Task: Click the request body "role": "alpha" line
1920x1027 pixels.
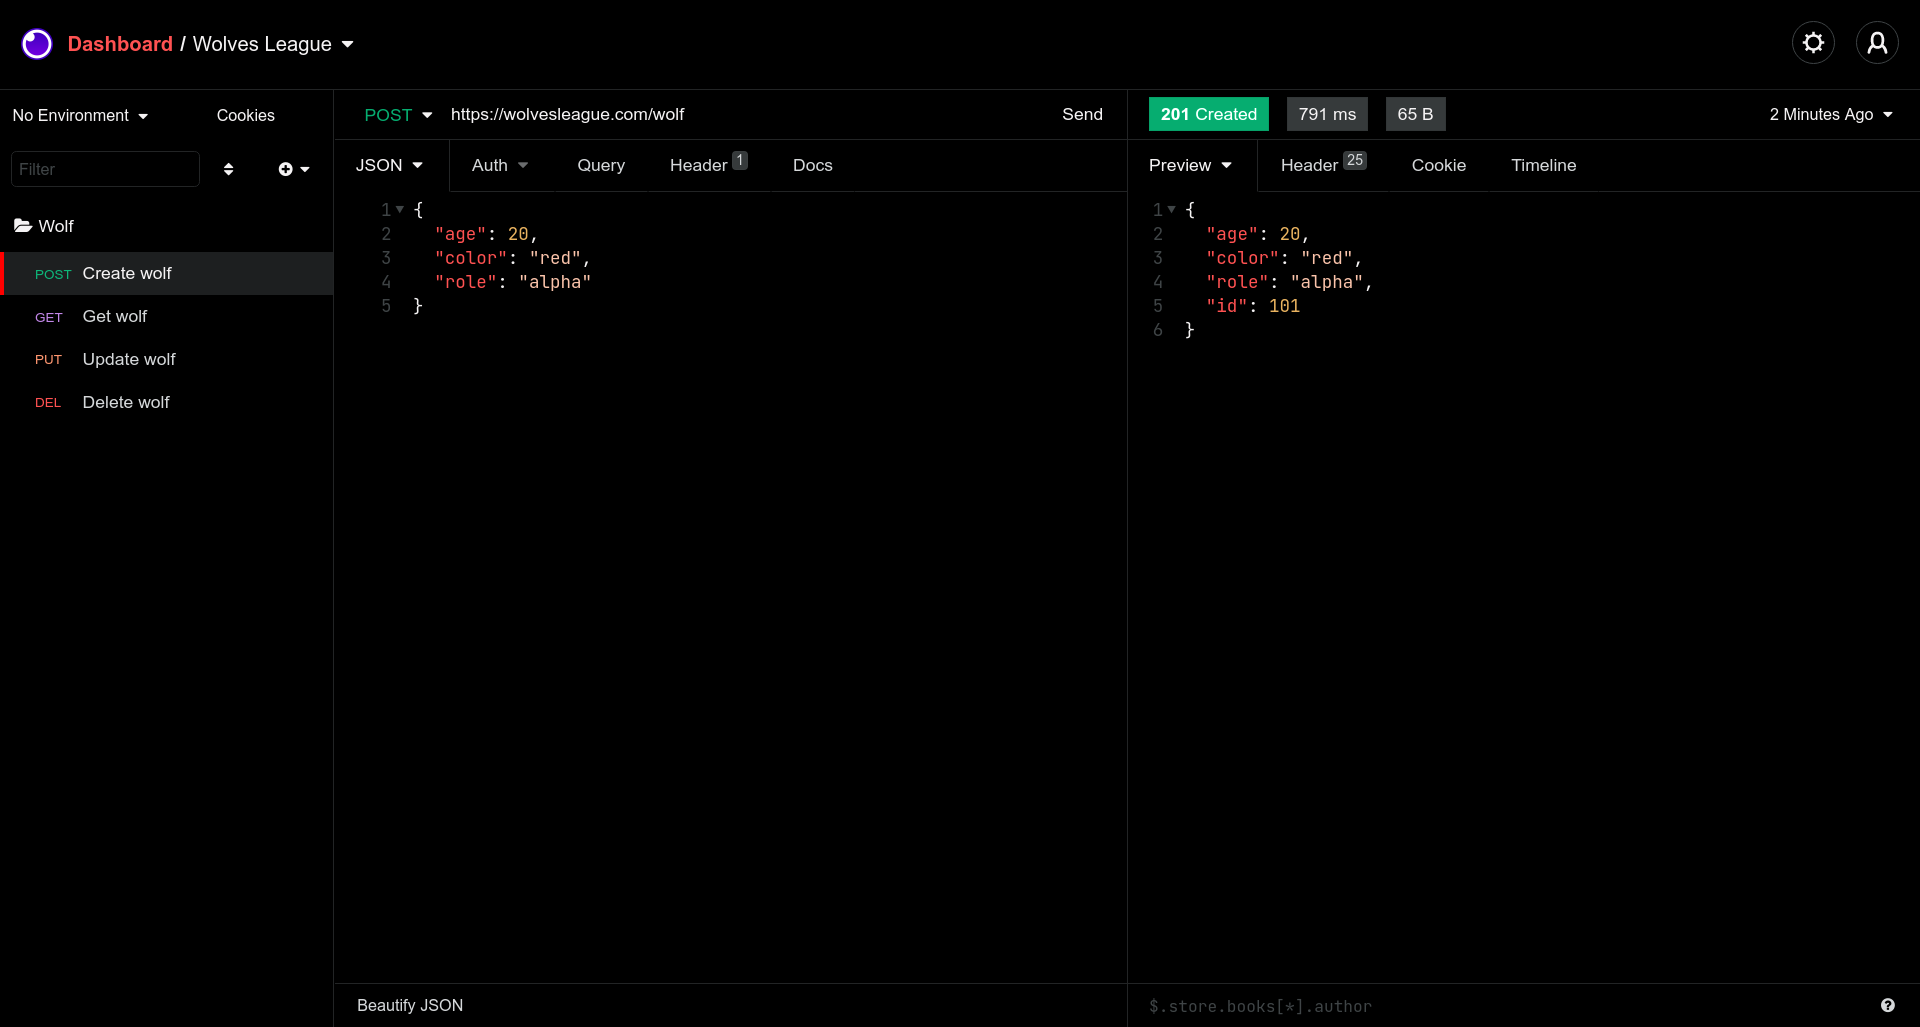Action: pos(513,282)
